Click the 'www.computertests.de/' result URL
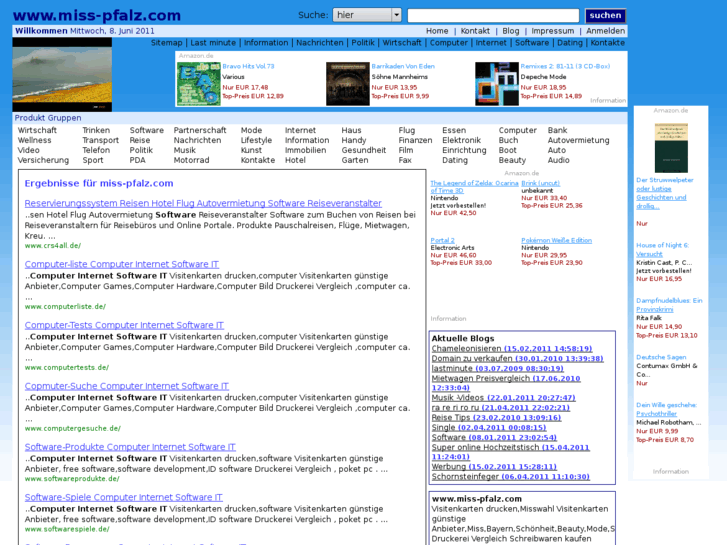This screenshot has height=545, width=727. coord(67,368)
